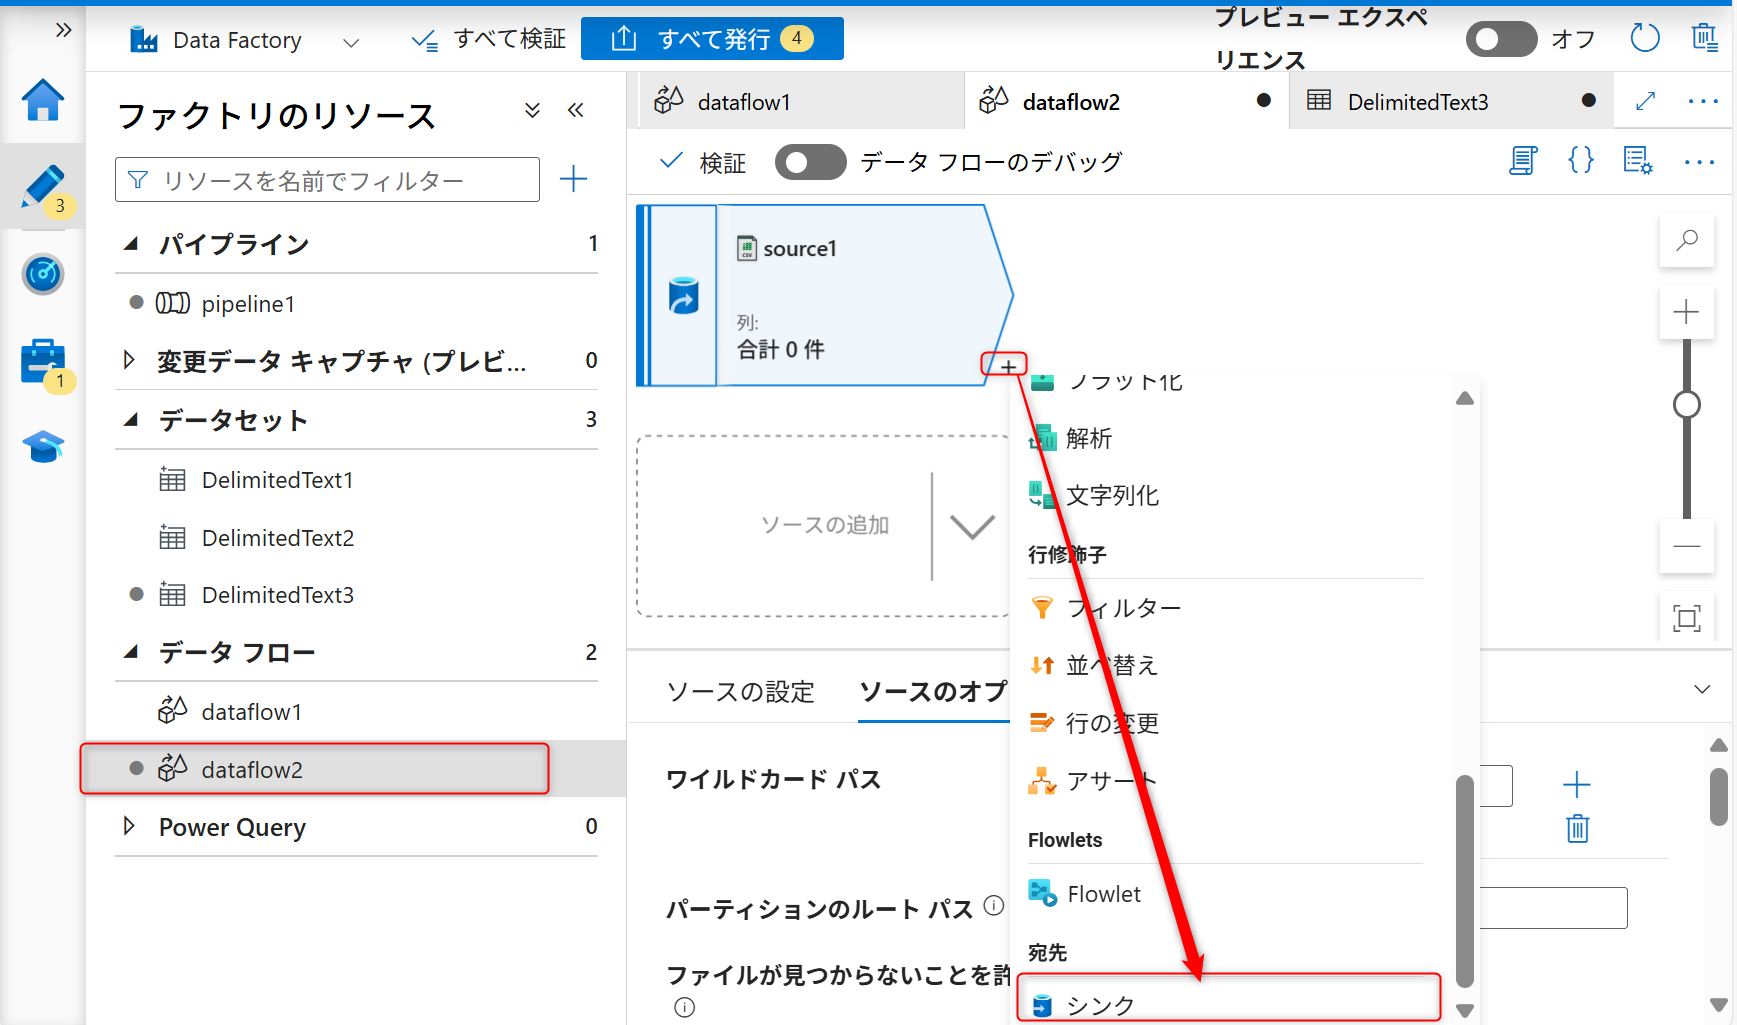Click the refresh icon in top bar
The height and width of the screenshot is (1025, 1737).
pyautogui.click(x=1644, y=39)
